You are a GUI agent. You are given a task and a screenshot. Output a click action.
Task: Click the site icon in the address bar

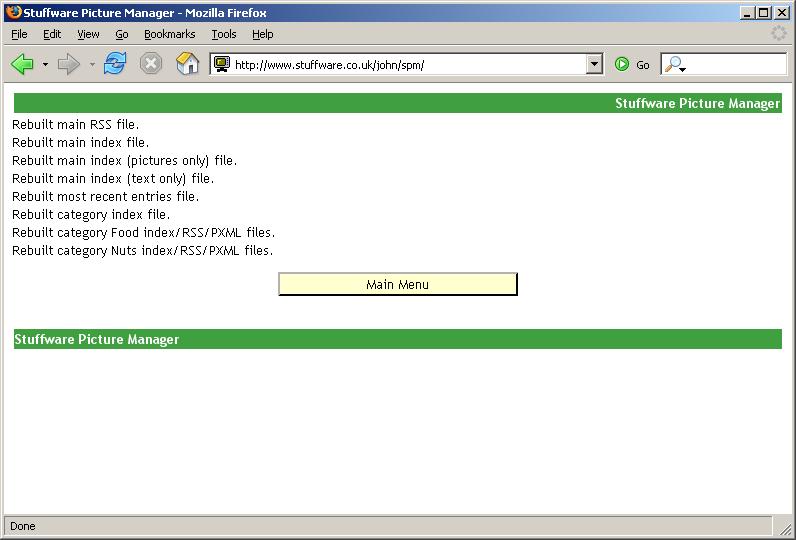(221, 64)
